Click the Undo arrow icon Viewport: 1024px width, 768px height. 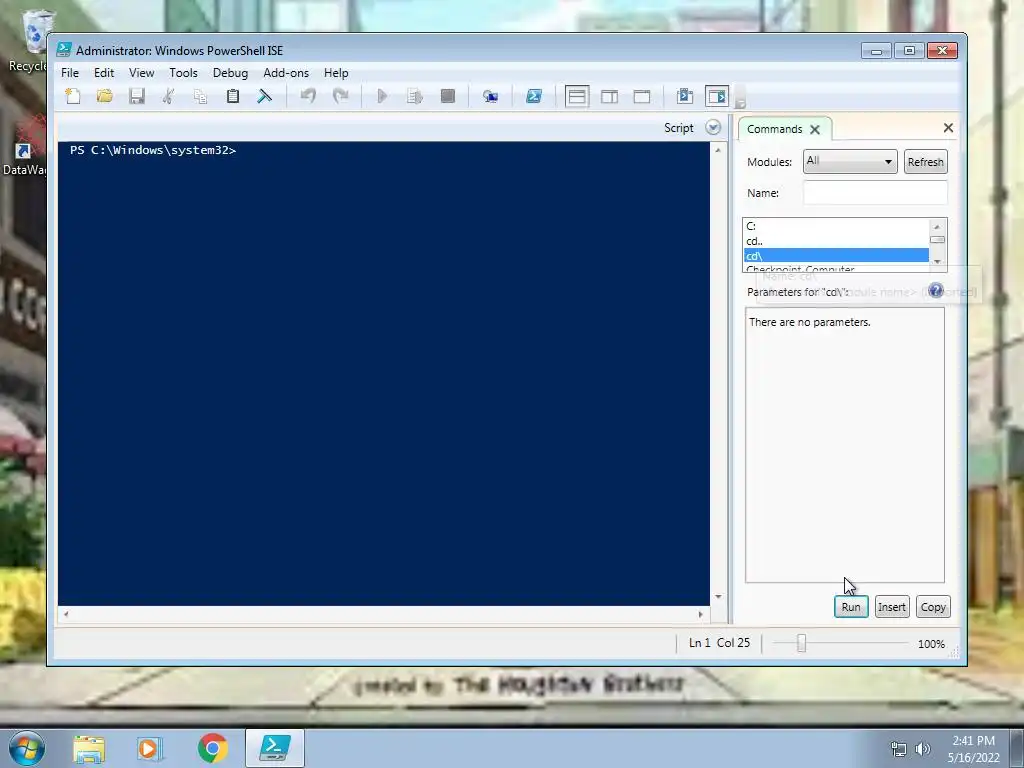point(308,97)
